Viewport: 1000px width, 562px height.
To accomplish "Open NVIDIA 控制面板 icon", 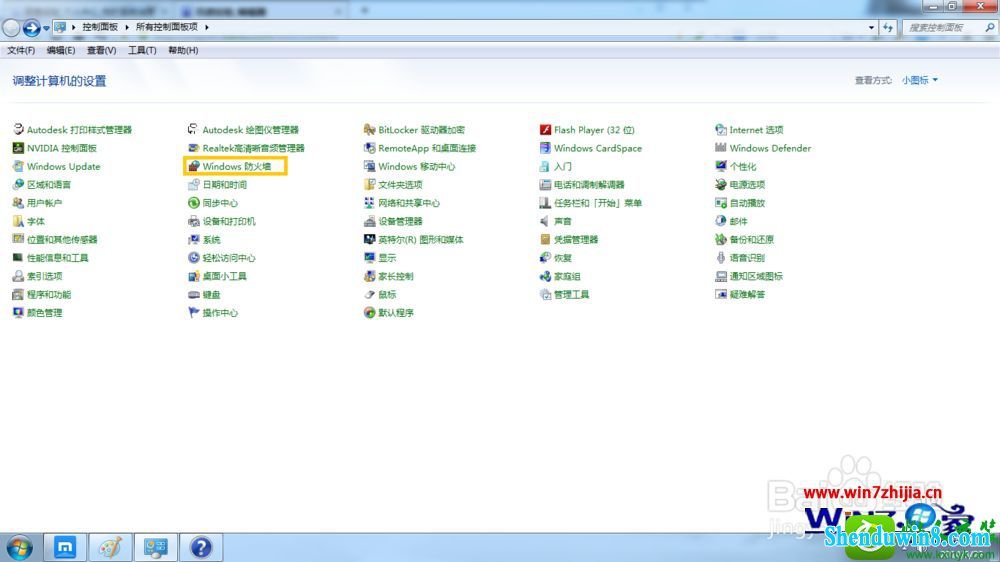I will [18, 148].
